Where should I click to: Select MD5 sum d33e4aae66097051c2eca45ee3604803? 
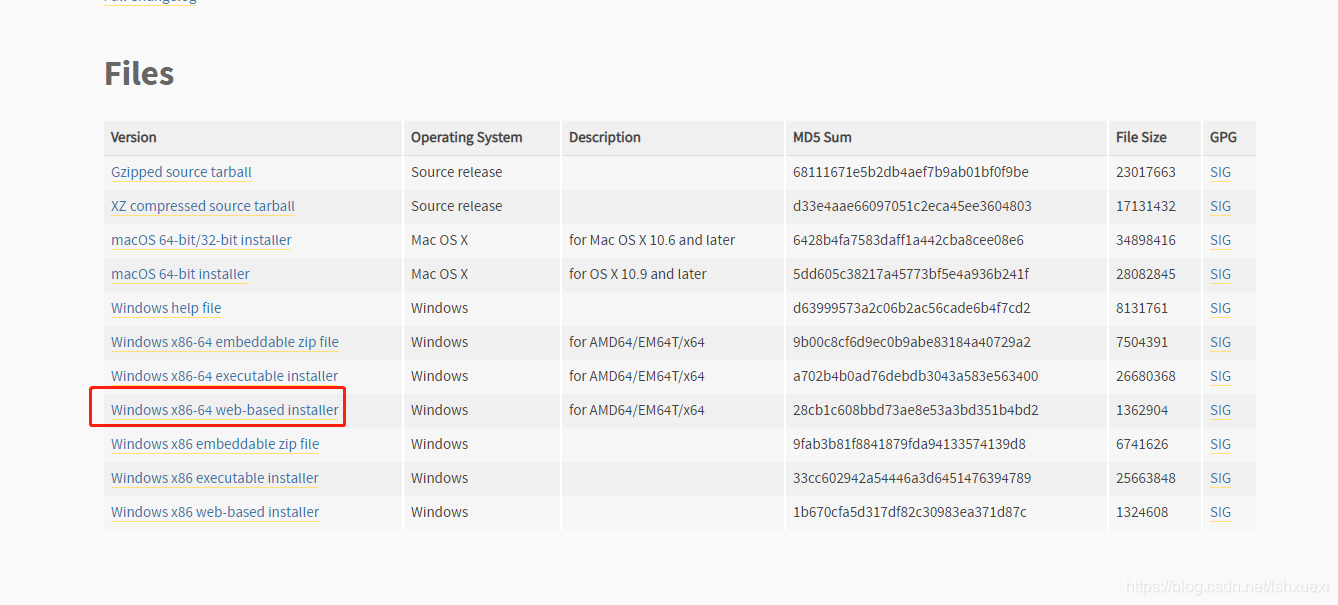(912, 206)
